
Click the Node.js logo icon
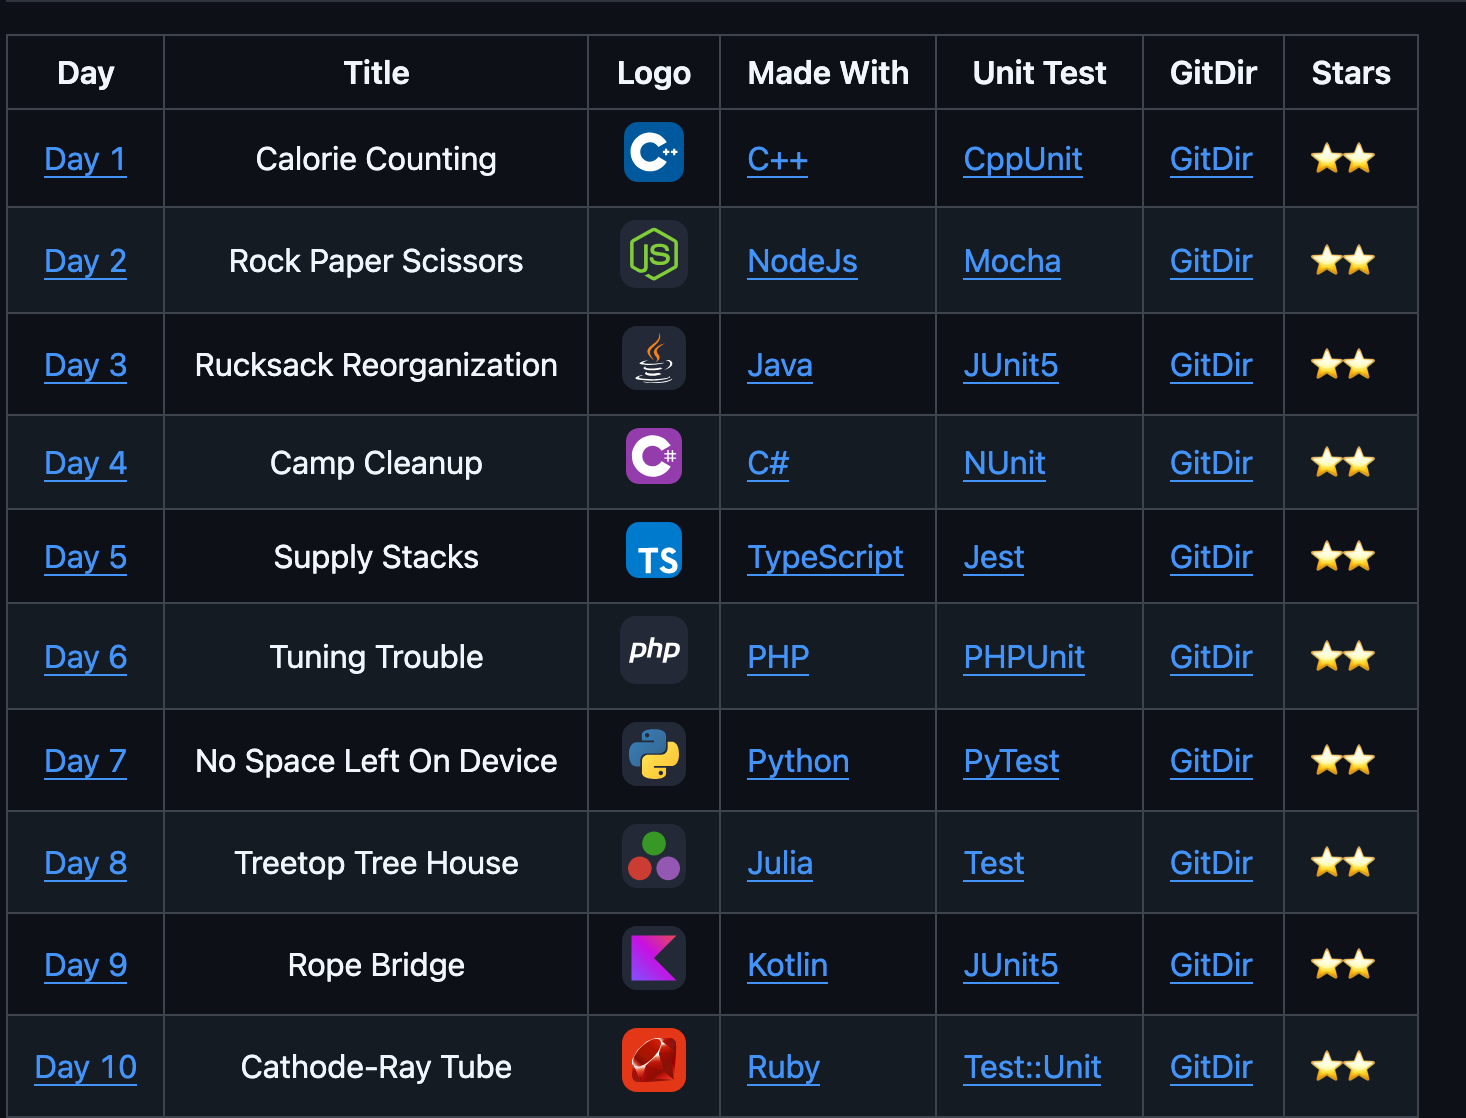653,255
